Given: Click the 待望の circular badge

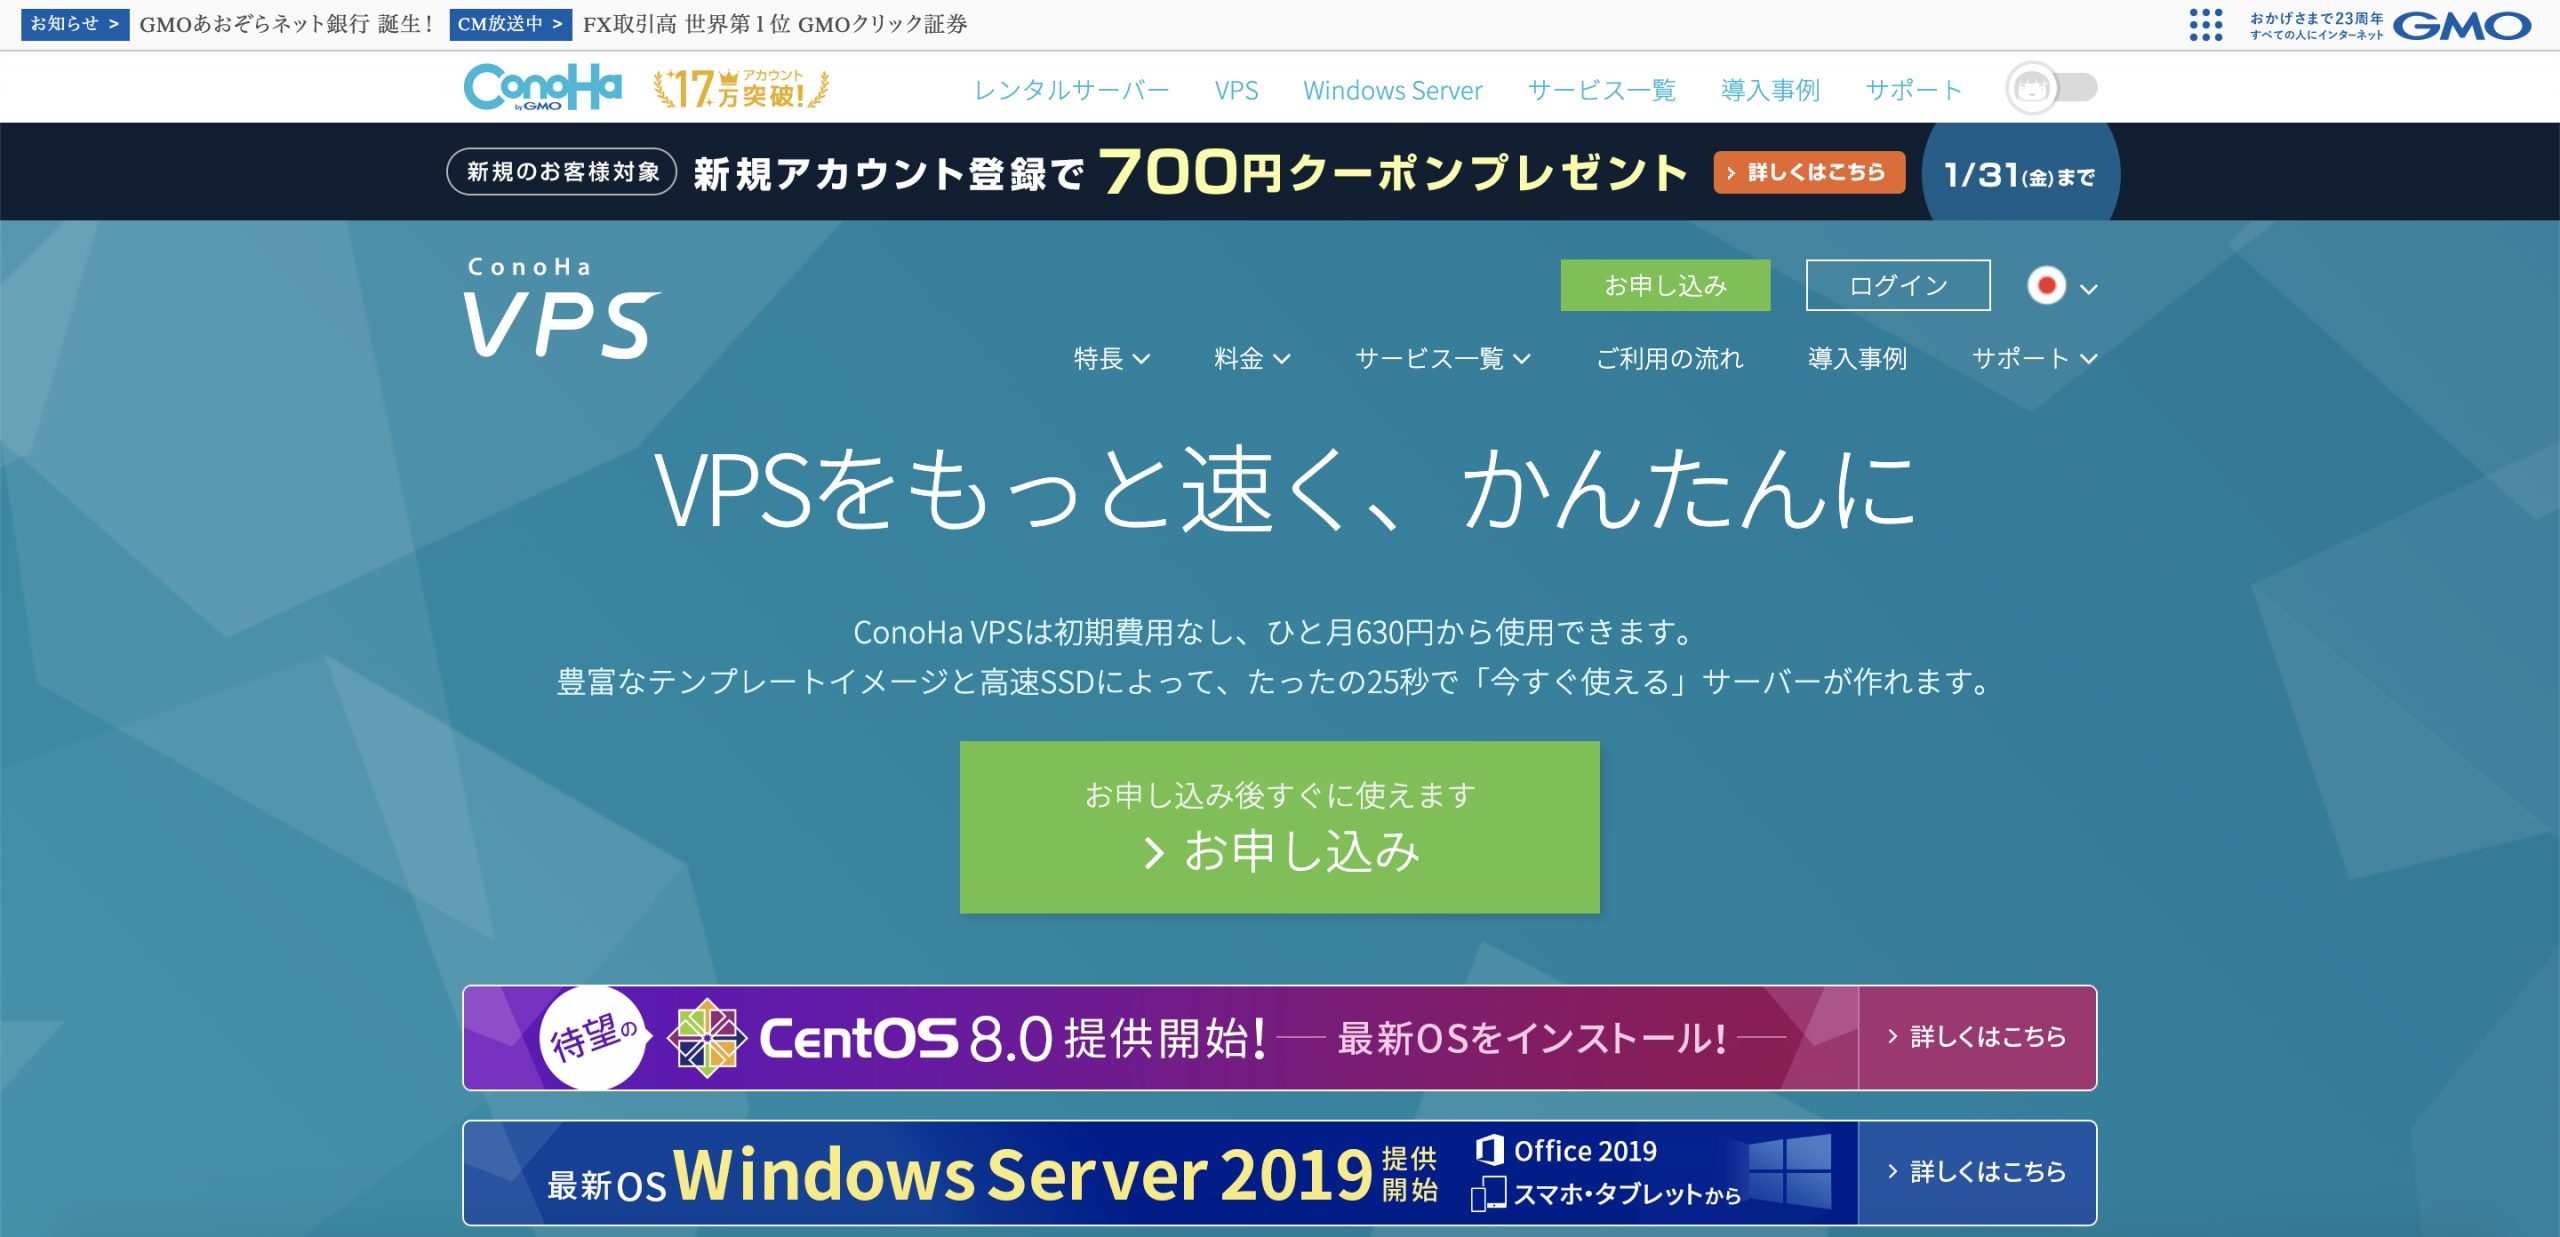Looking at the screenshot, I should 593,1038.
